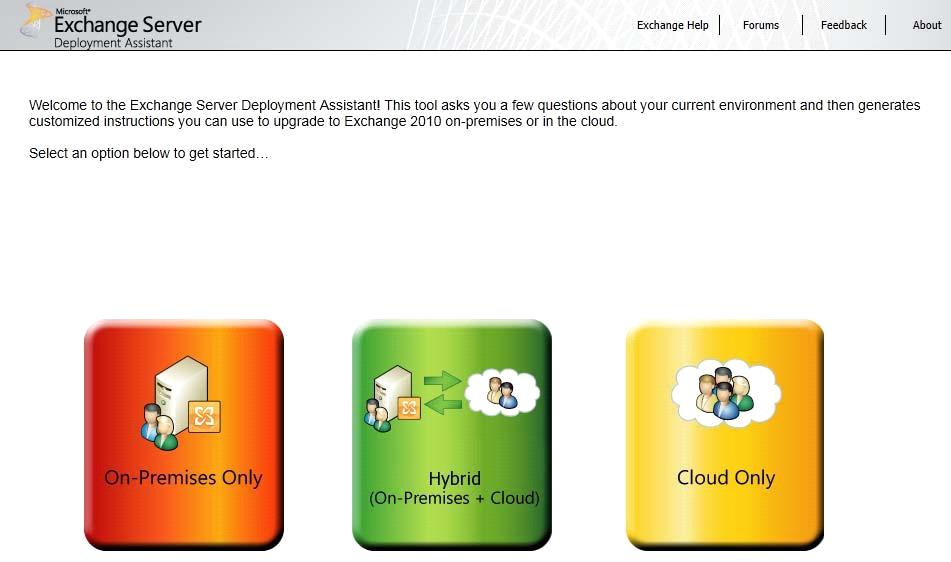951x562 pixels.
Task: Open the About link
Action: (x=927, y=25)
